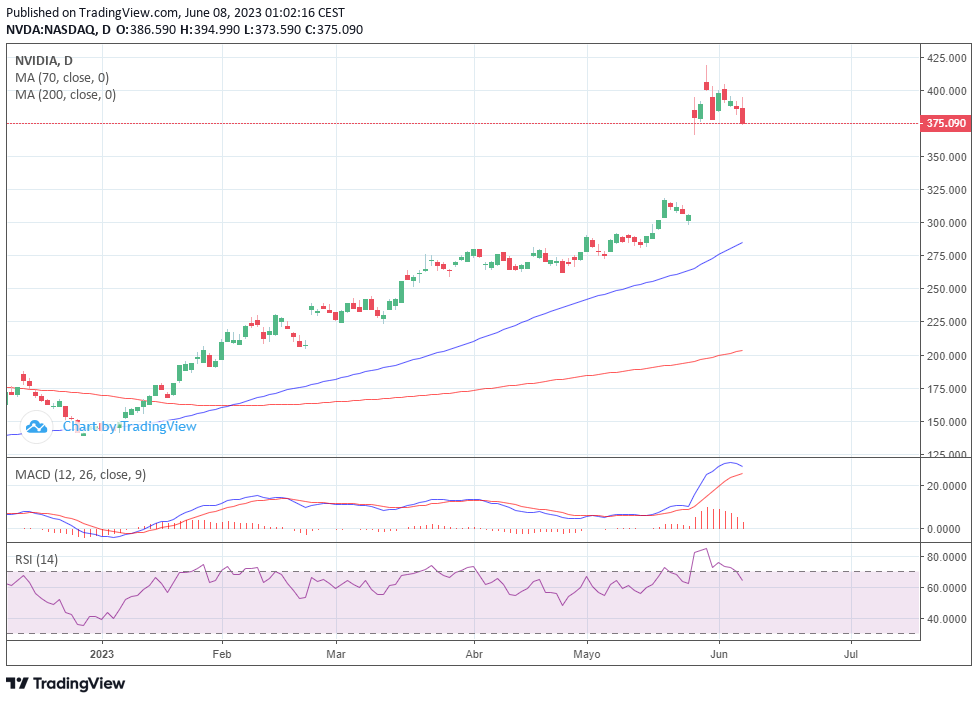Click the 80.0000 RSI axis label
Image resolution: width=978 pixels, height=702 pixels.
946,557
